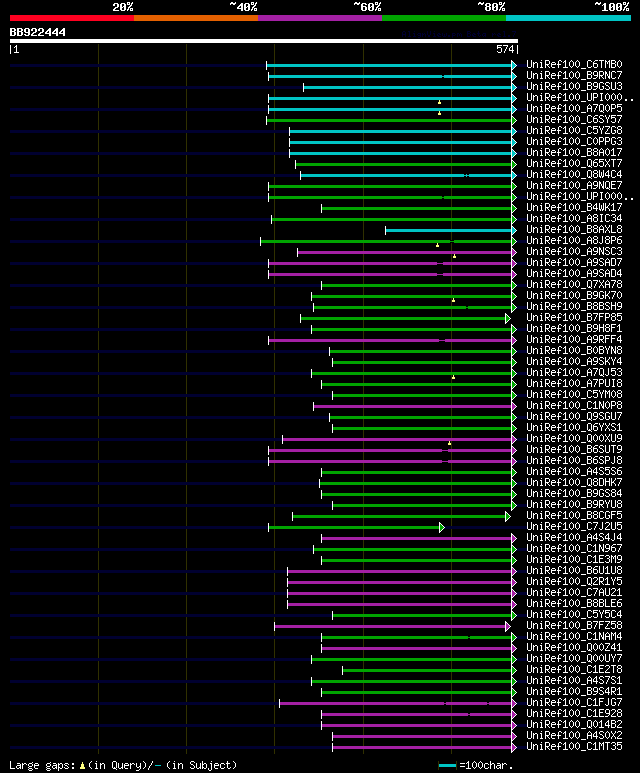
Task: Select the UniRef100_C1NAM4 label
Action: 574,637
